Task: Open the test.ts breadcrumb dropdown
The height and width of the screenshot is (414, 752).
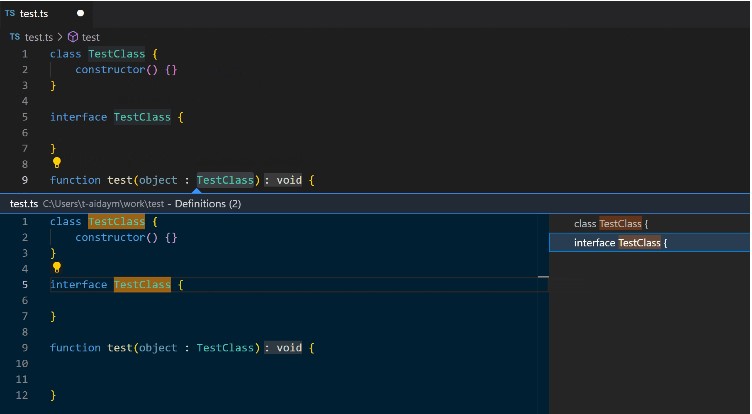Action: [x=38, y=37]
